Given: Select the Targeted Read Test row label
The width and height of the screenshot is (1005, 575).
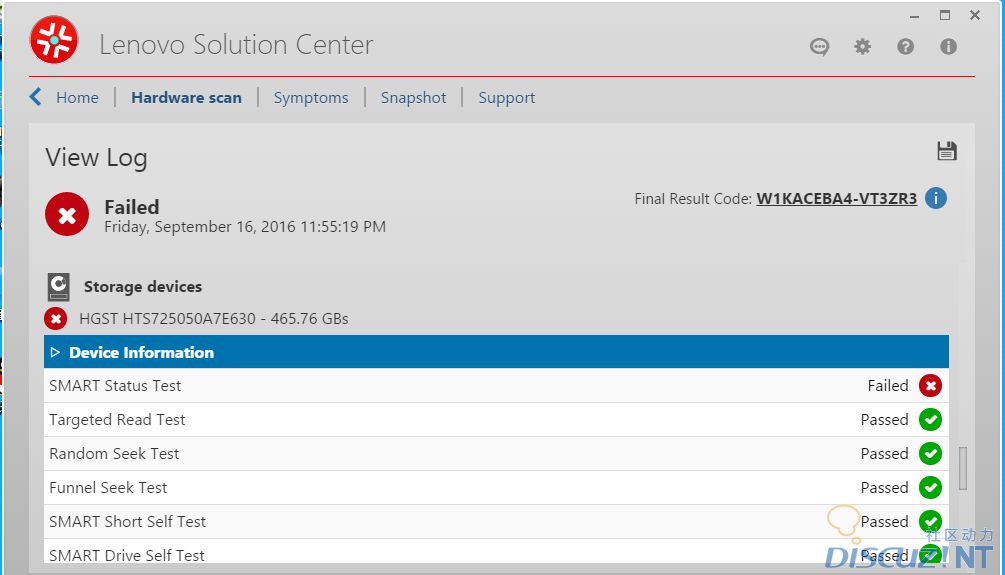Looking at the screenshot, I should pyautogui.click(x=117, y=419).
